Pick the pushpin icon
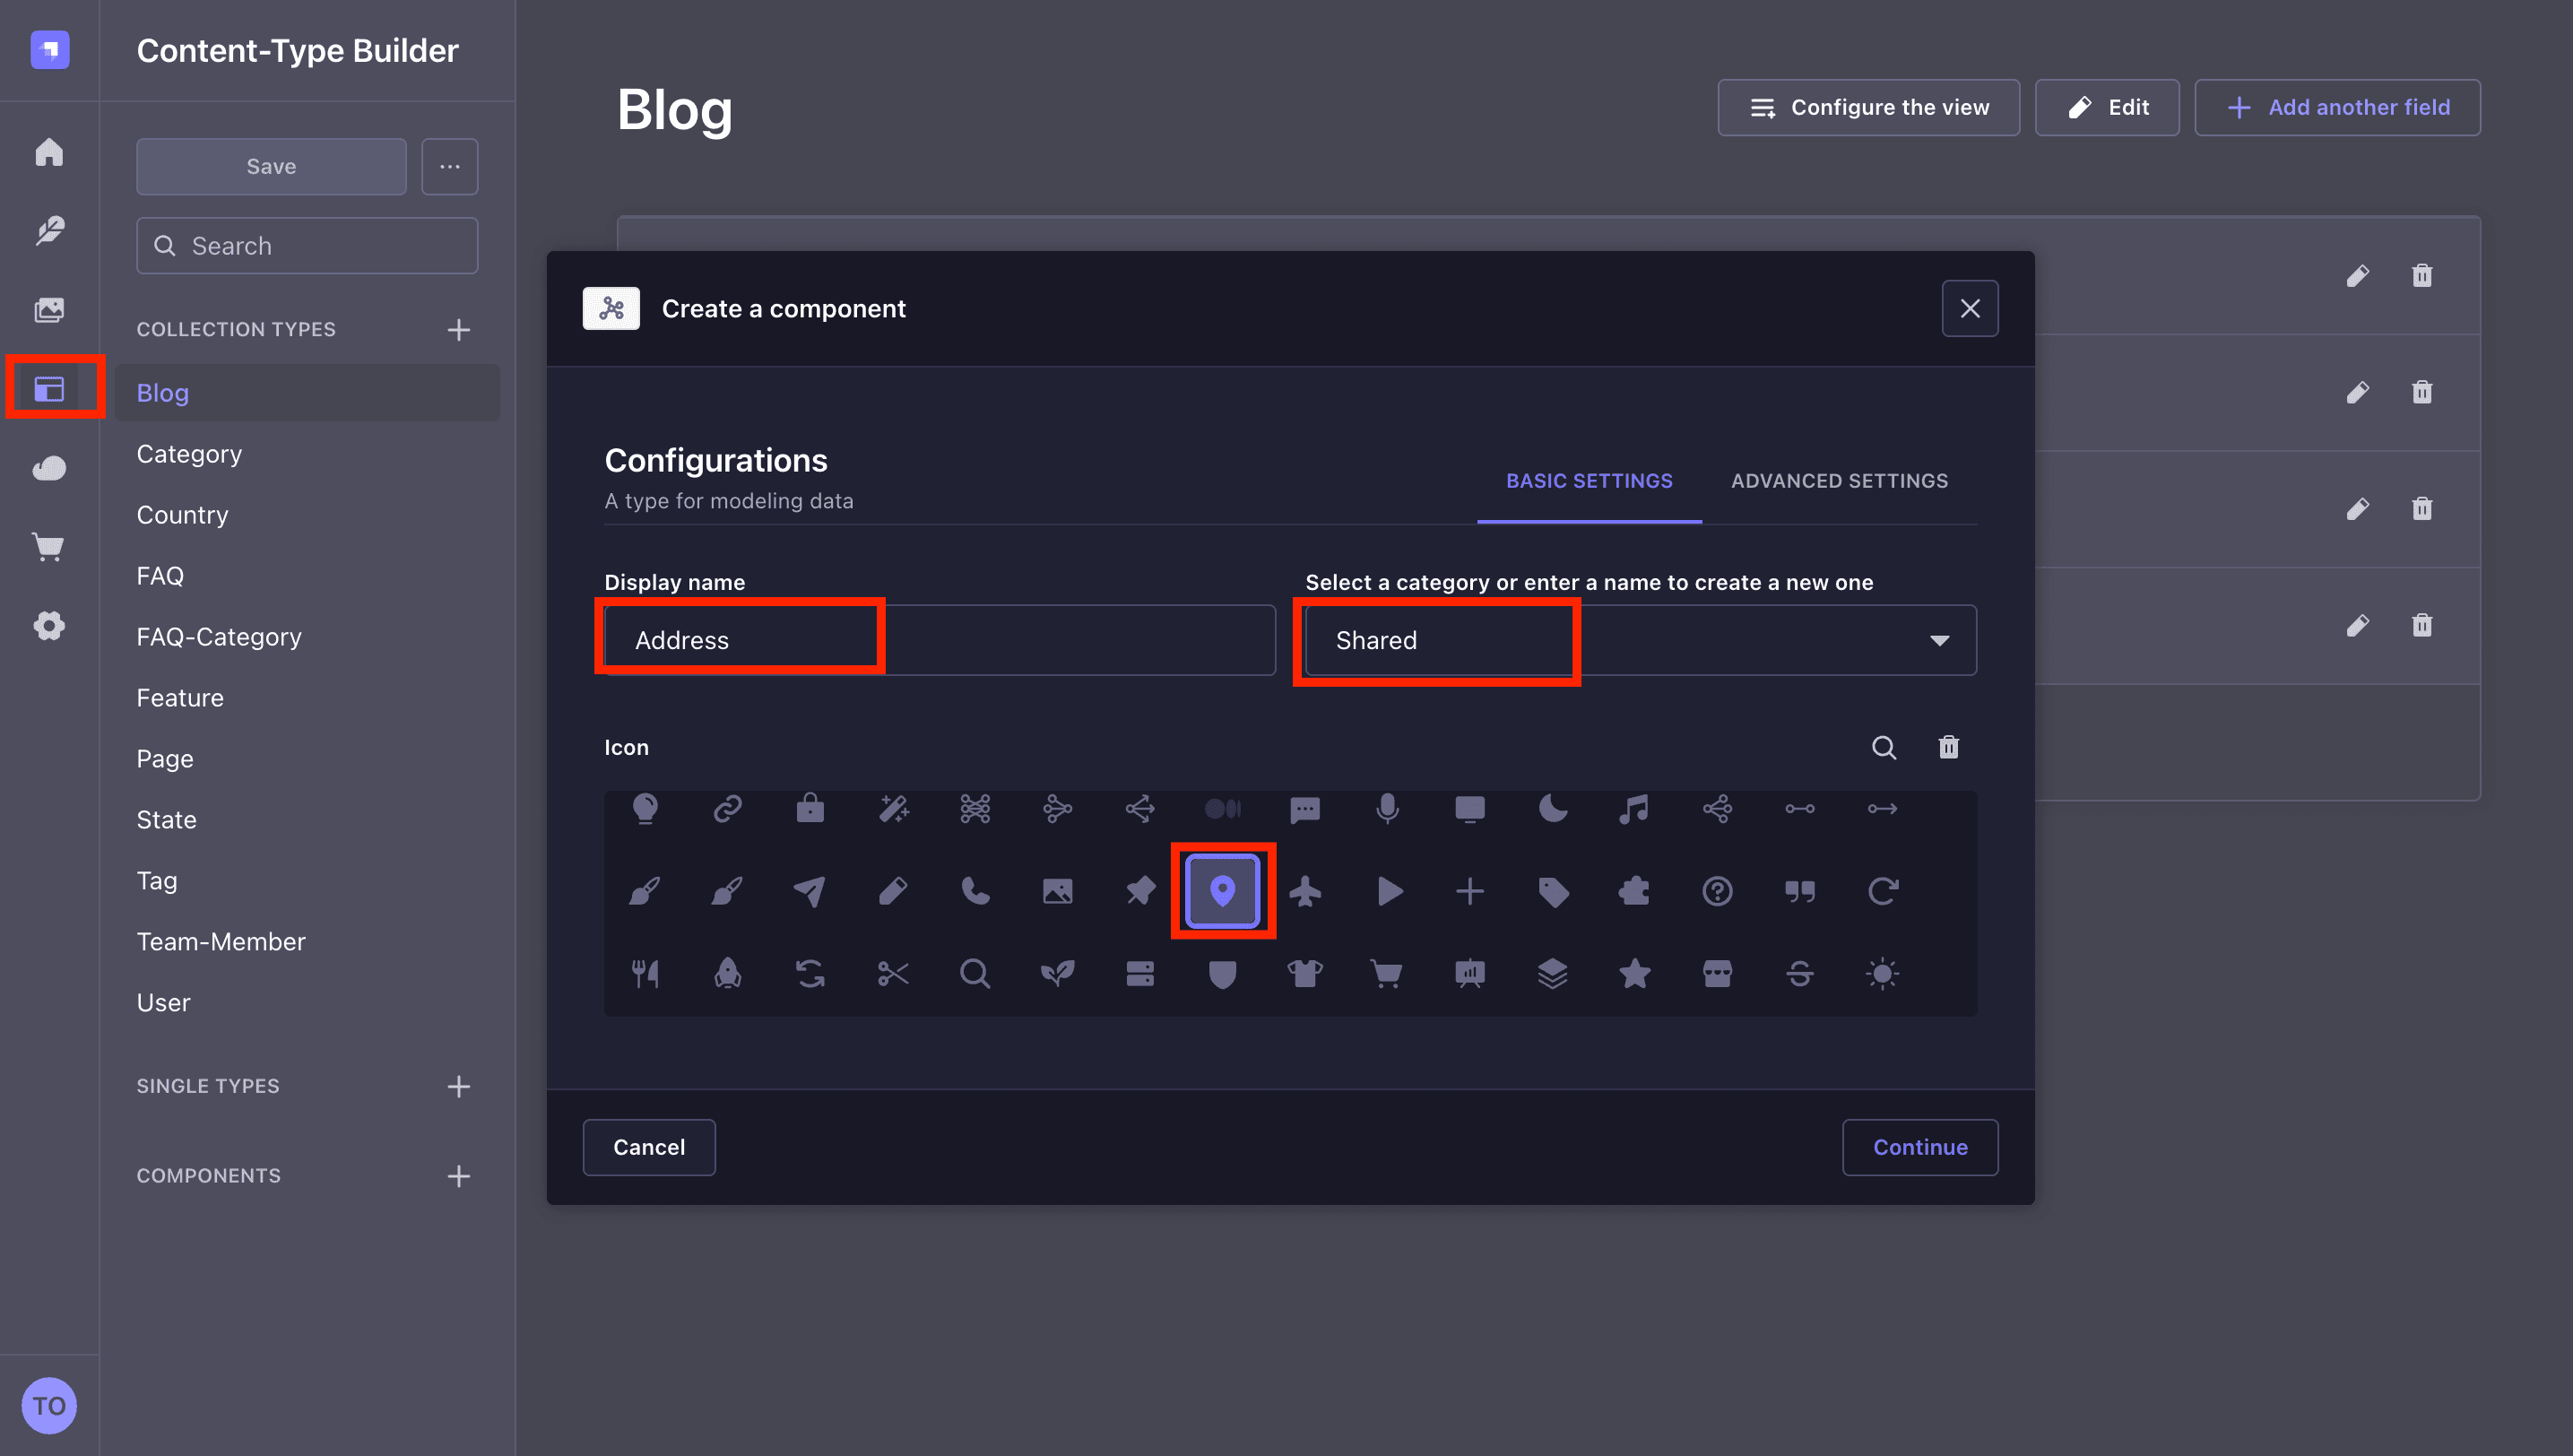This screenshot has width=2573, height=1456. tap(1140, 890)
